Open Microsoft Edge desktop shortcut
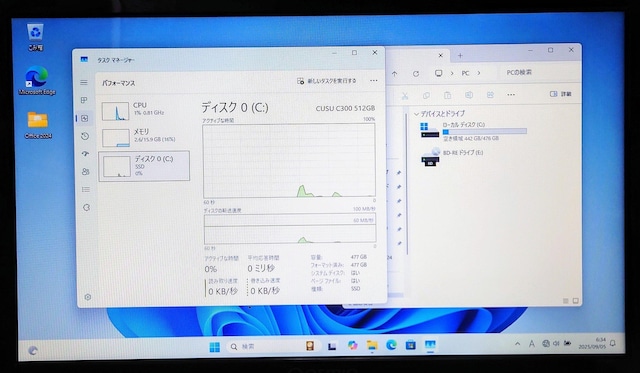 tap(37, 80)
